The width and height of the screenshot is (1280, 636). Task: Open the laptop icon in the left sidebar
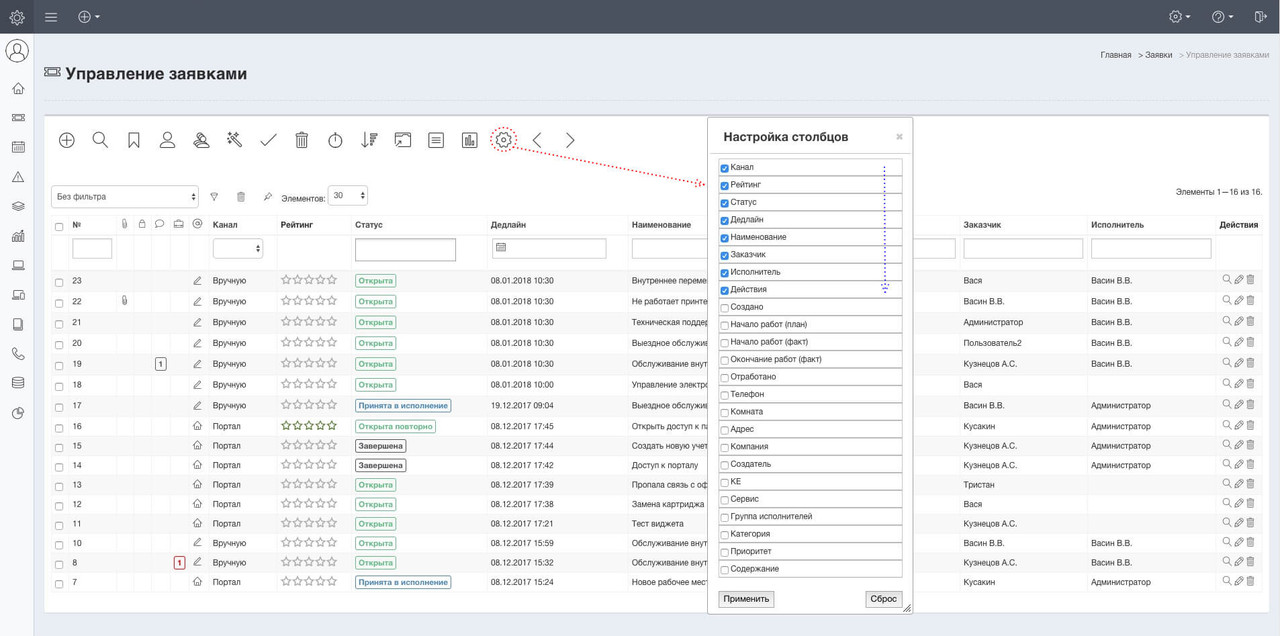coord(18,265)
